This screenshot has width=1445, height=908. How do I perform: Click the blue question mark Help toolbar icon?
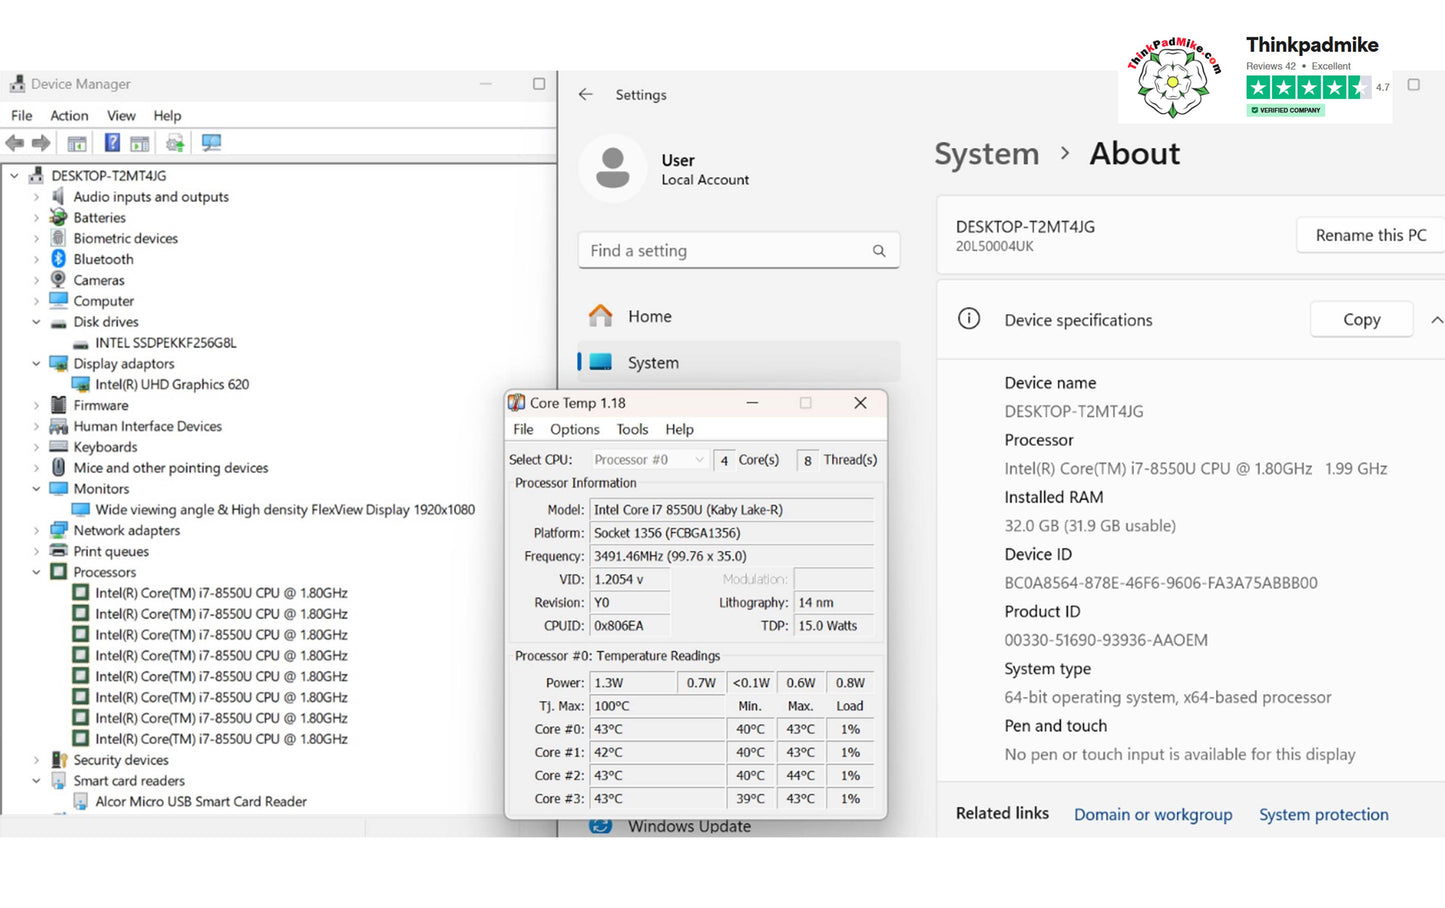pos(112,143)
